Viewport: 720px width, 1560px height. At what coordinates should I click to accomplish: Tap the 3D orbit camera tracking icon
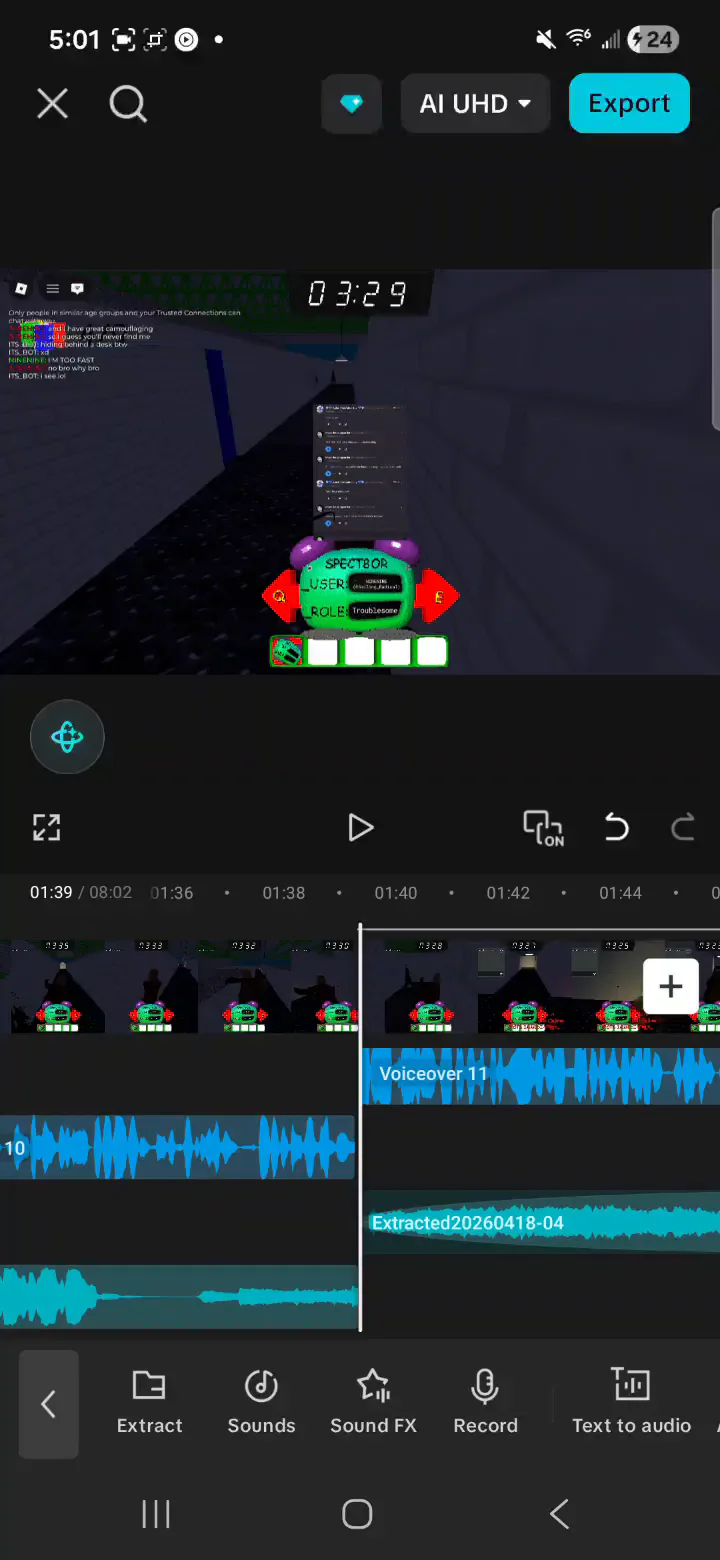tap(67, 738)
